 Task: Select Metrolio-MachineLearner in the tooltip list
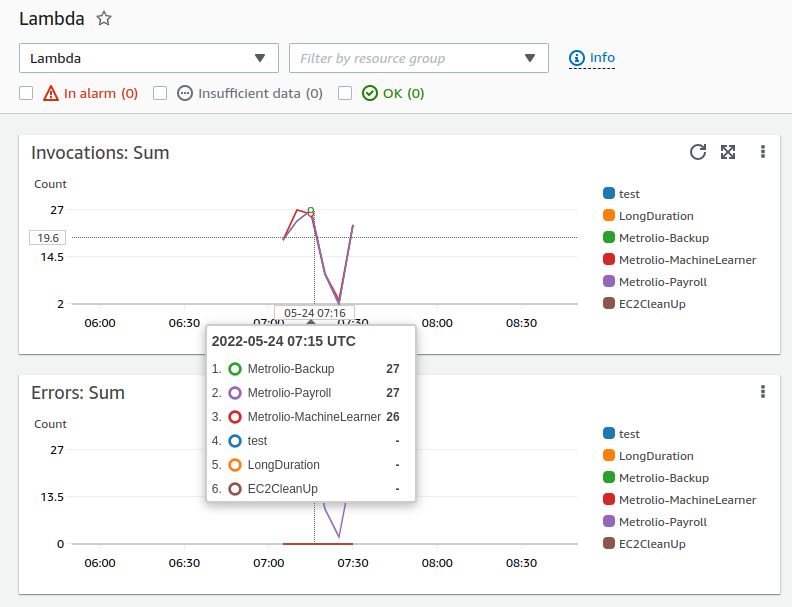[314, 417]
